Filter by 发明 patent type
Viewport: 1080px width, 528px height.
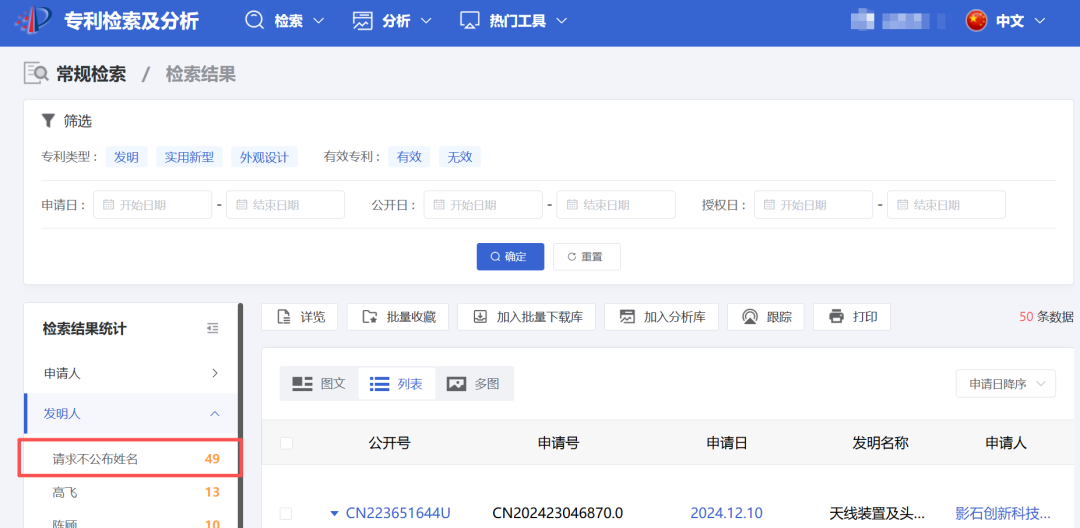[x=126, y=157]
